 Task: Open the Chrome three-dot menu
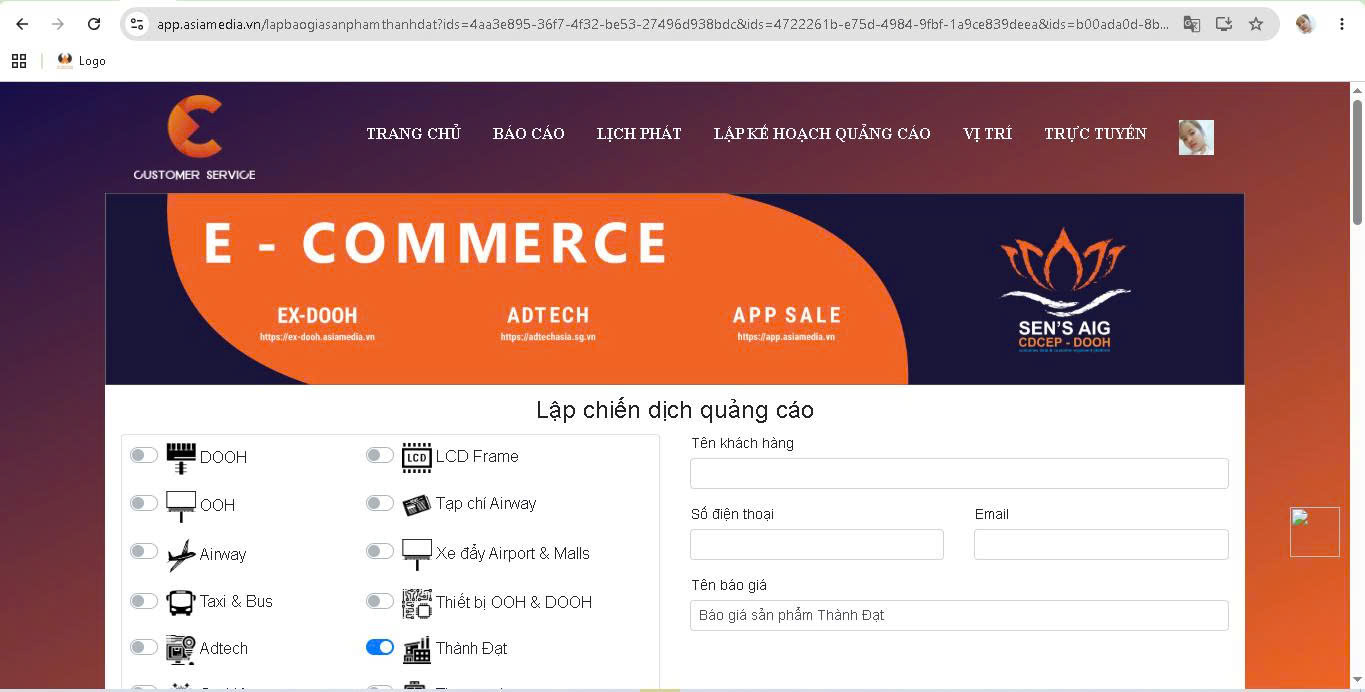point(1342,24)
